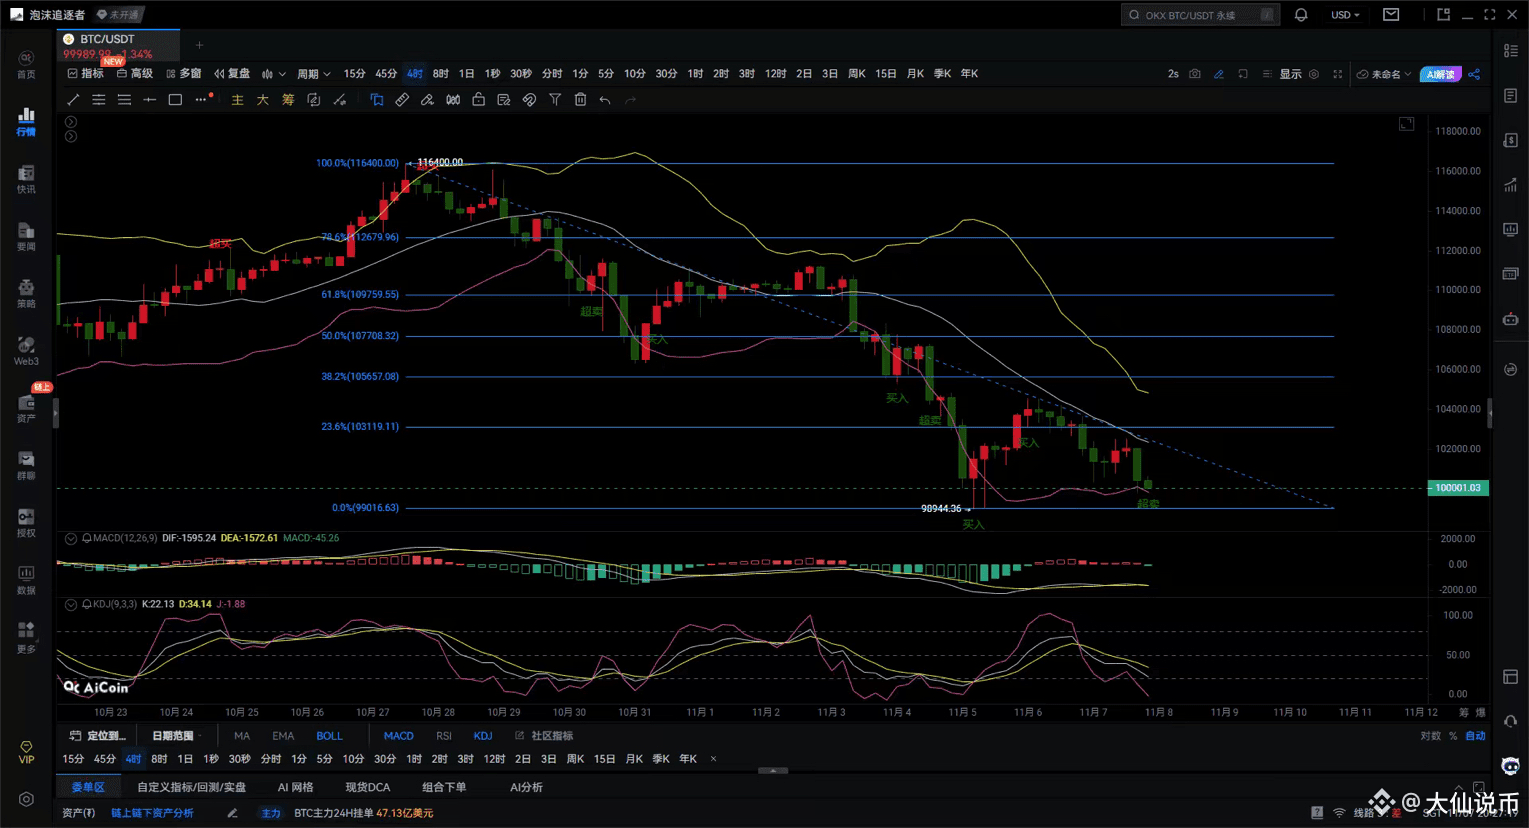Open the notification bell
Image resolution: width=1529 pixels, height=828 pixels.
(x=1301, y=15)
